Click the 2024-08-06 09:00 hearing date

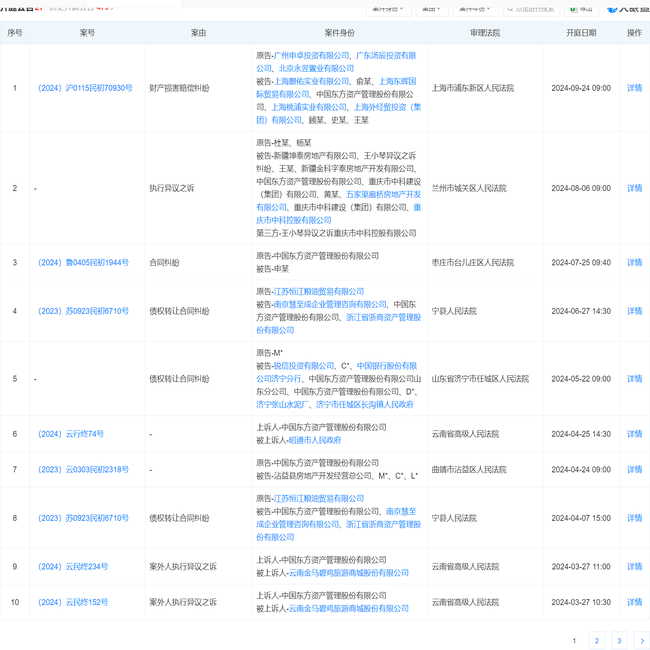[581, 188]
